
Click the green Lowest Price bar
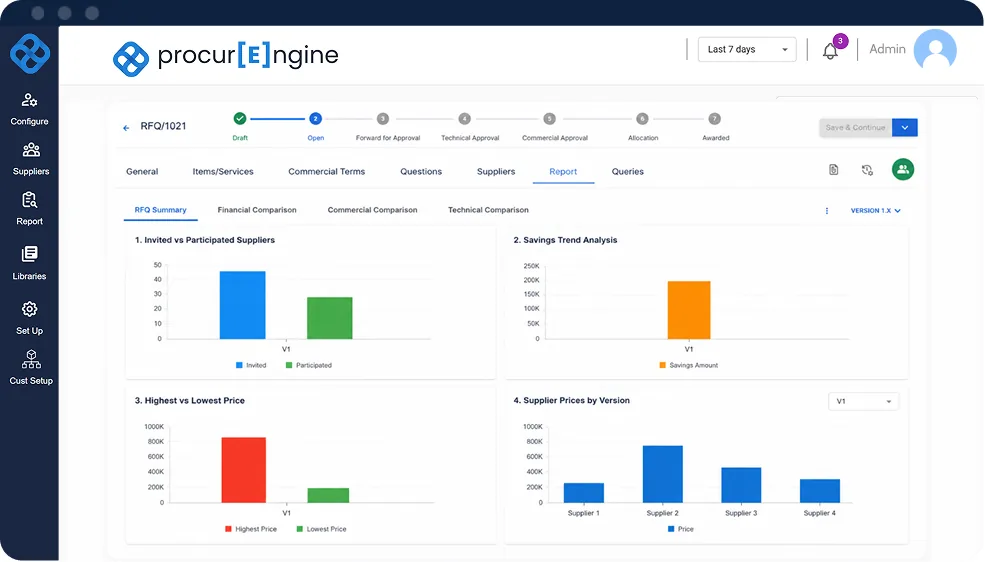(x=329, y=495)
